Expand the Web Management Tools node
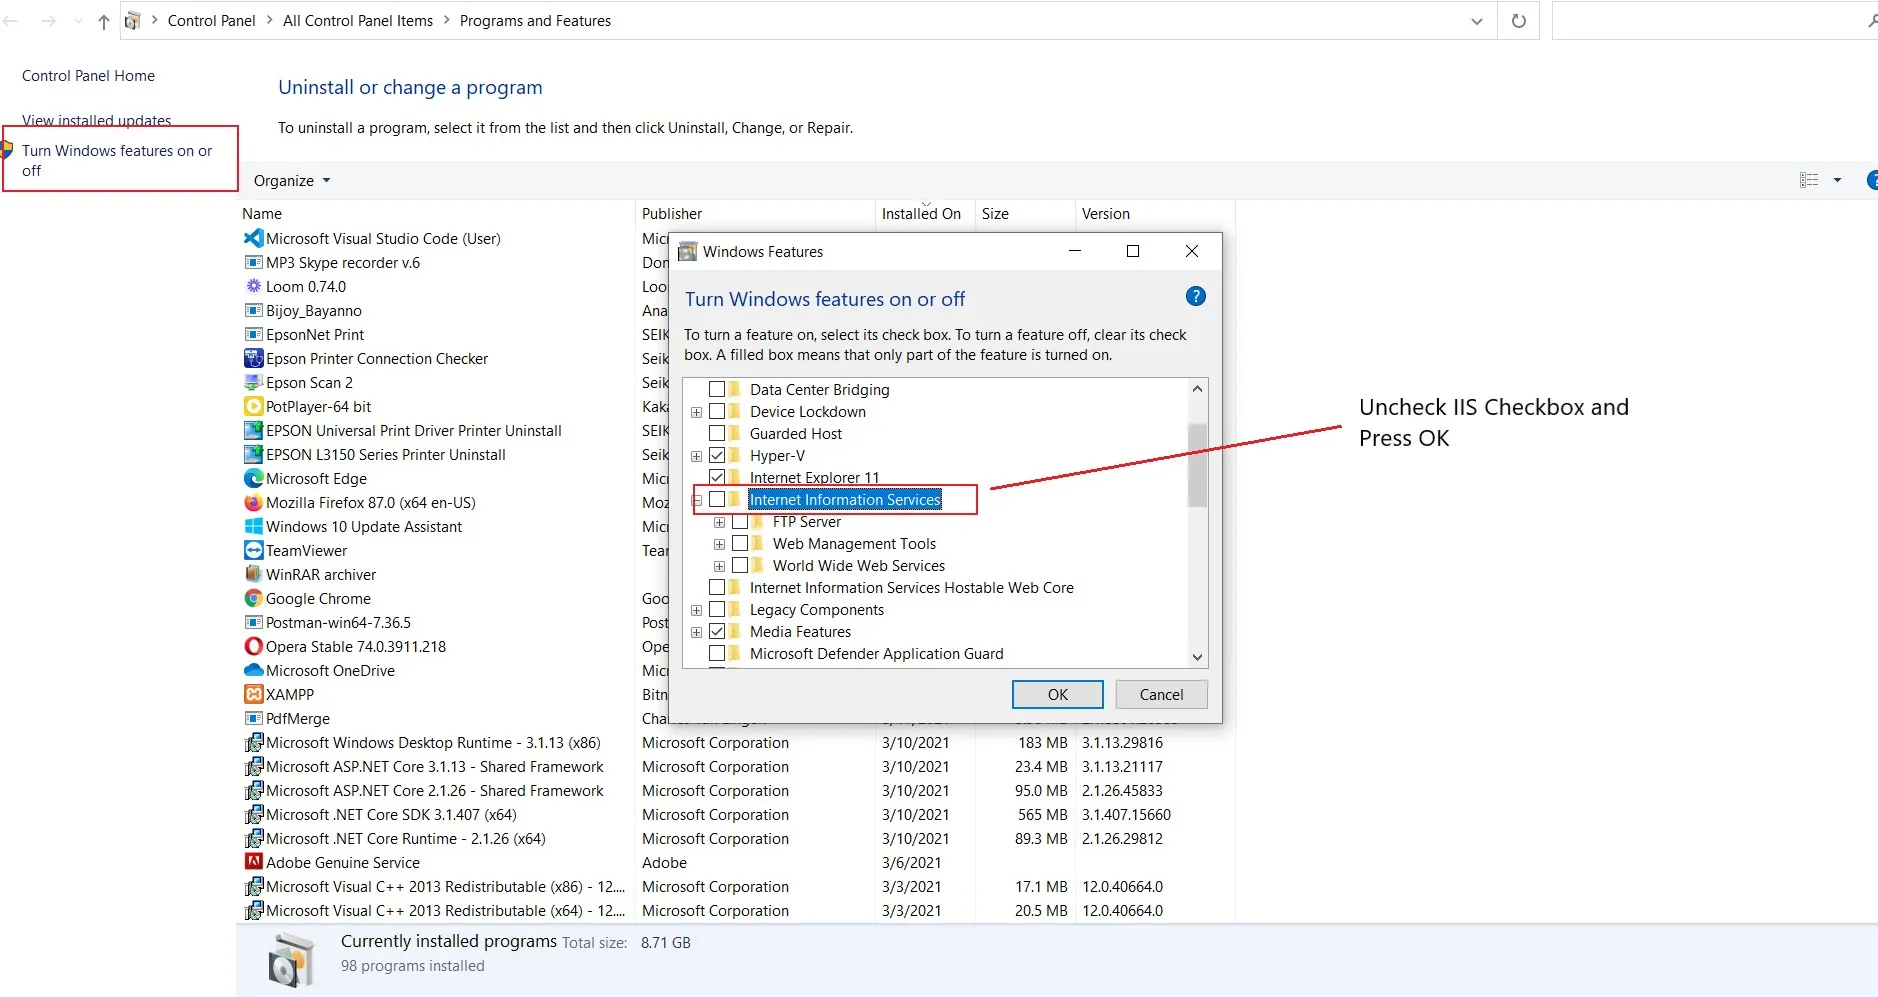 pyautogui.click(x=719, y=544)
